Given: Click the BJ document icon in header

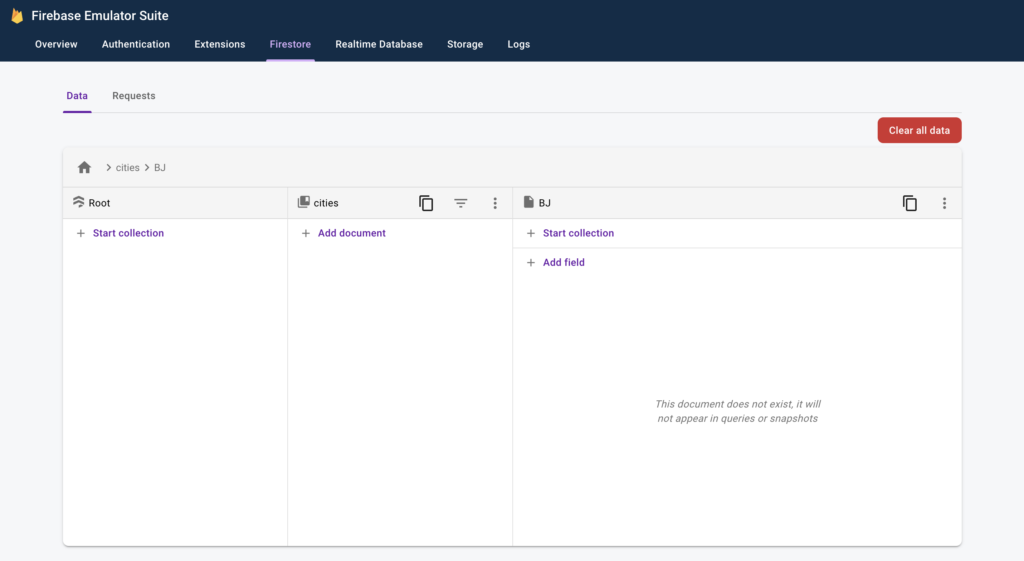Looking at the screenshot, I should 528,202.
